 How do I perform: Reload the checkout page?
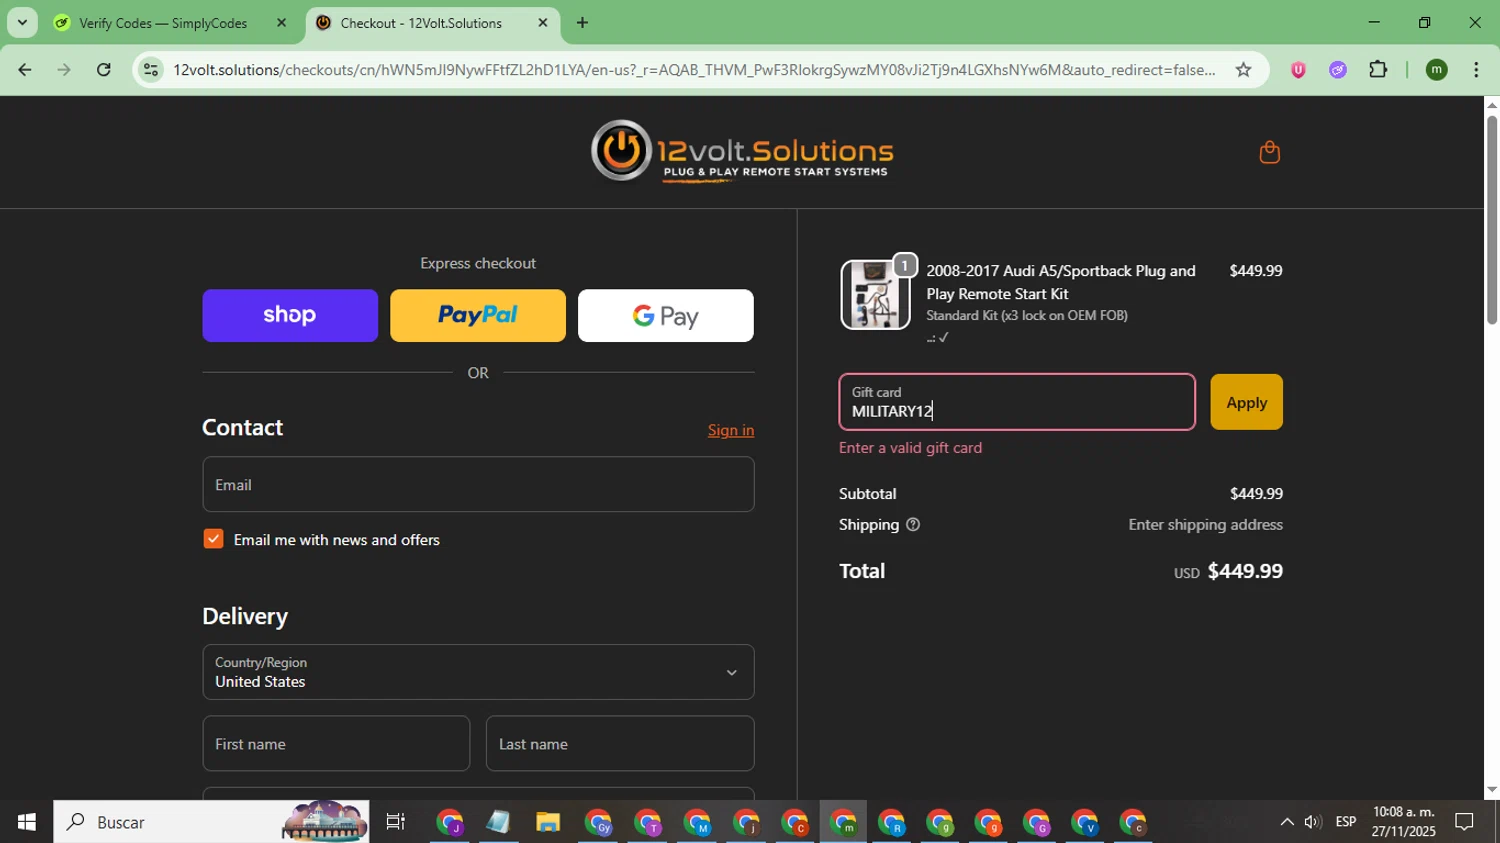tap(104, 70)
